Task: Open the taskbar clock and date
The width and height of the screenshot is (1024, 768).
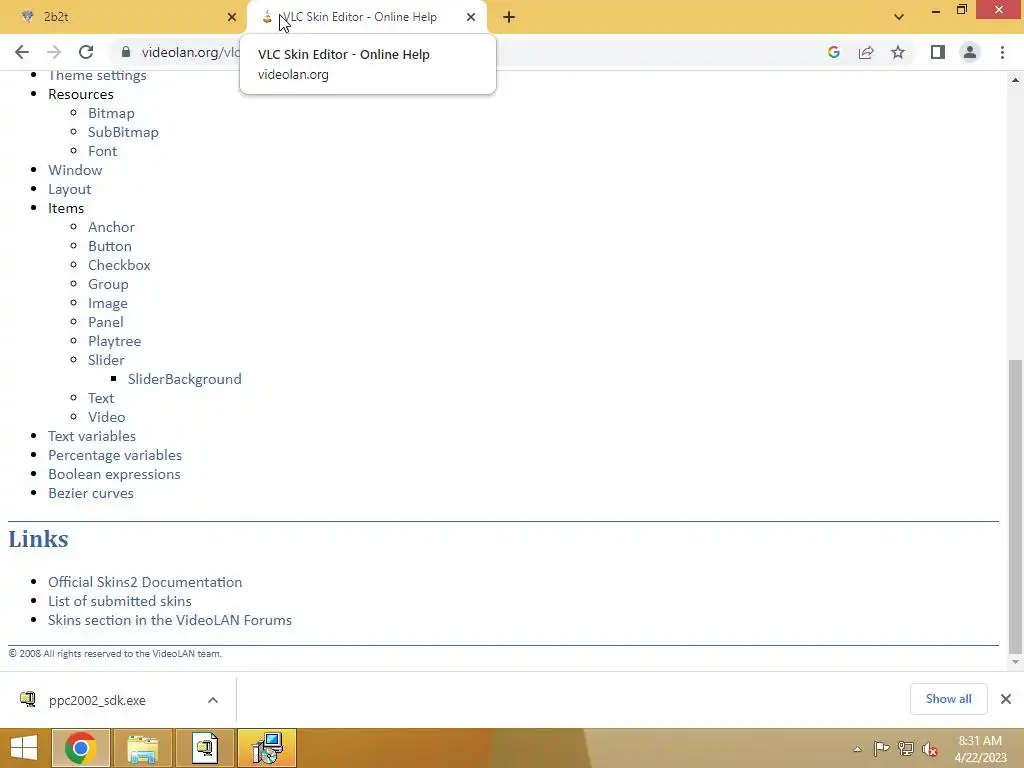Action: pos(980,749)
